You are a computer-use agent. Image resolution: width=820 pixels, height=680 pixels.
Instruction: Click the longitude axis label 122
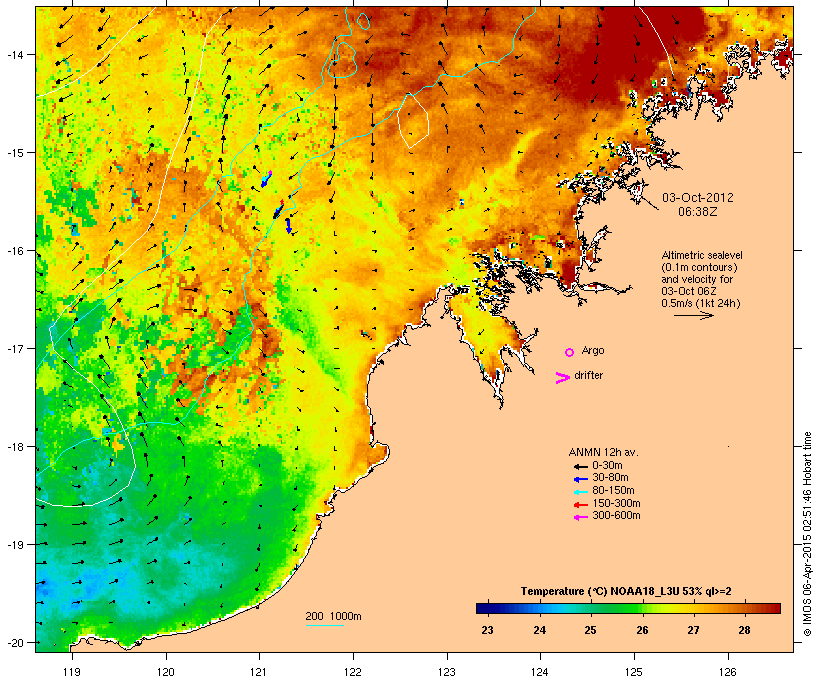click(x=353, y=672)
